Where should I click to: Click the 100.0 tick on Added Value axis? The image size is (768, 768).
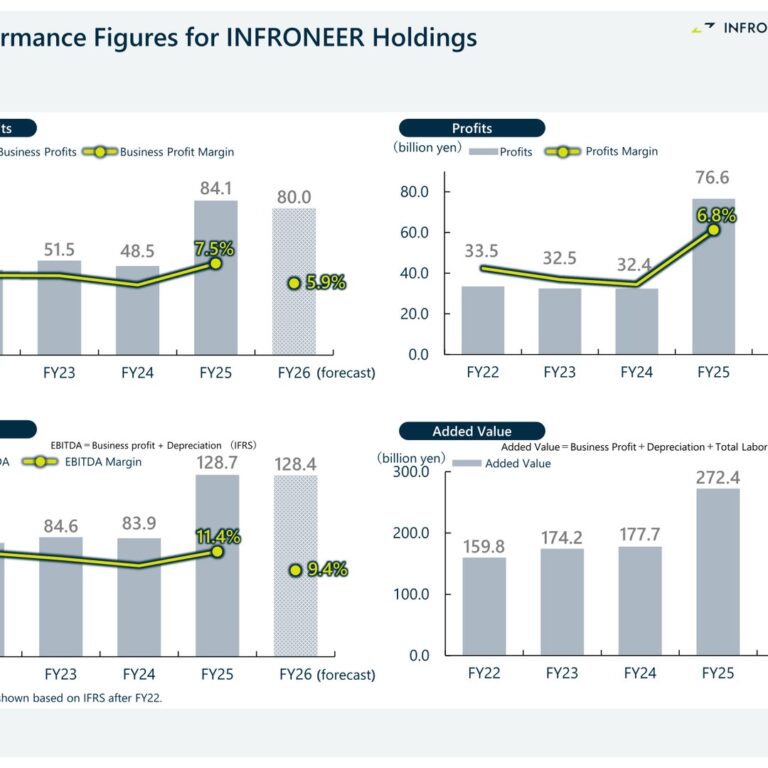(x=411, y=594)
